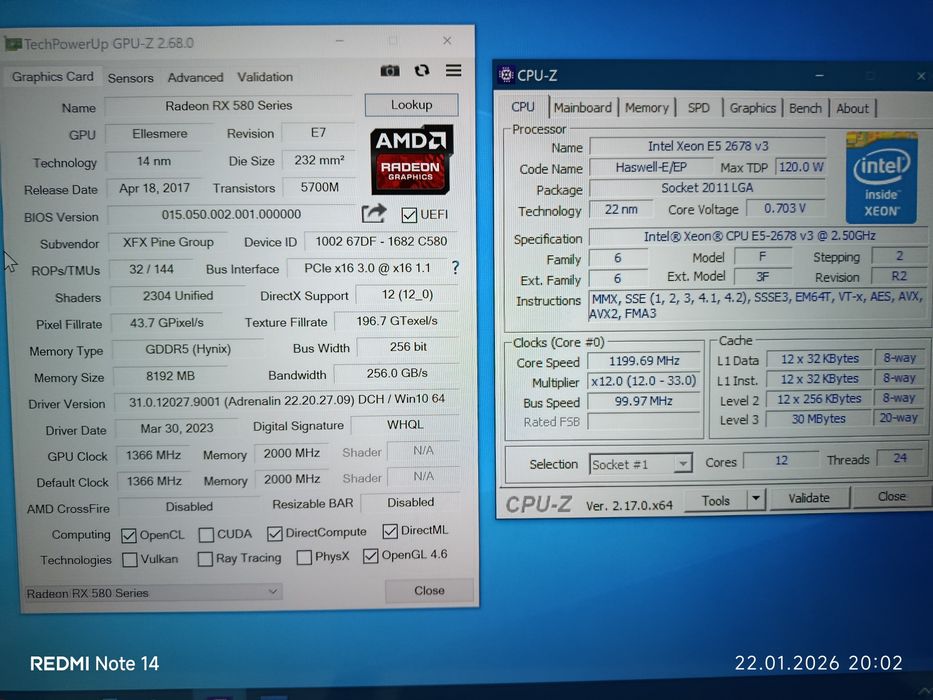Viewport: 933px width, 700px height.
Task: Switch to the GPU-Z Graphics Card tab
Action: (x=52, y=77)
